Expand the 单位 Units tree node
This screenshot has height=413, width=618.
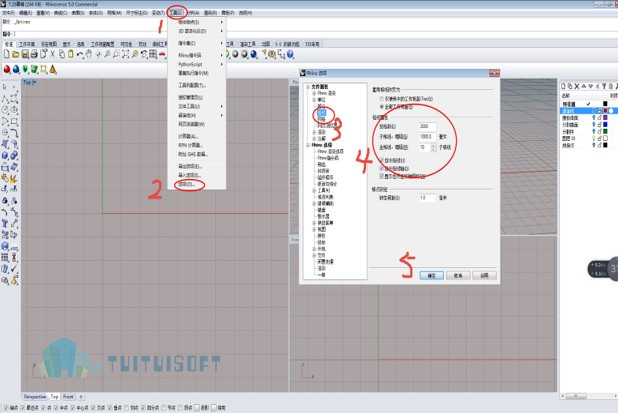(x=314, y=100)
